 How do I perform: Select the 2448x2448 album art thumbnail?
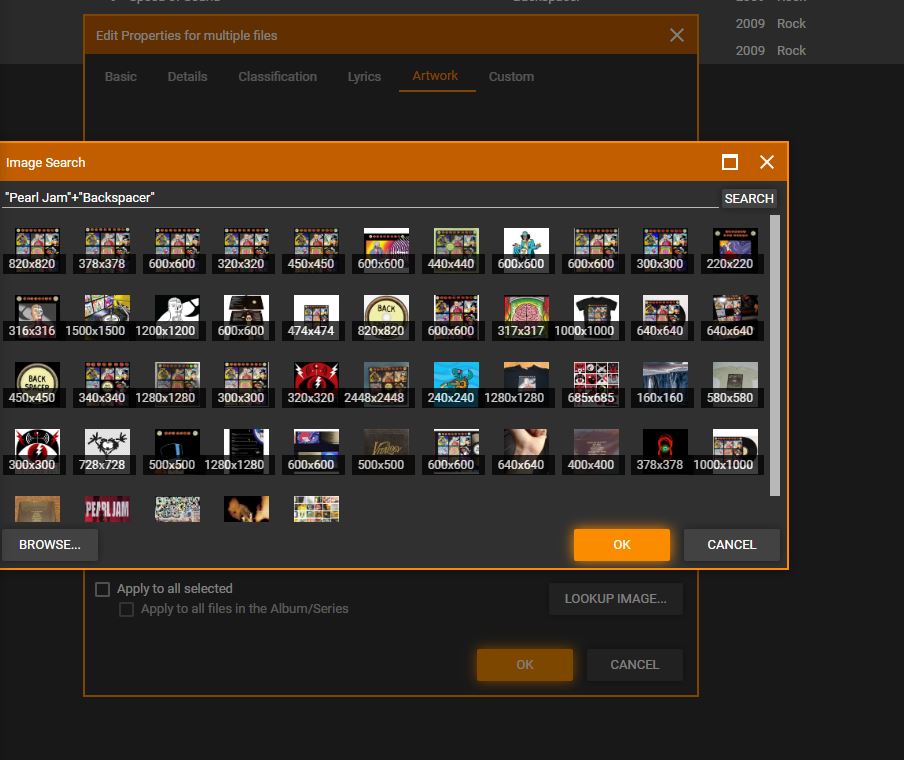(386, 383)
